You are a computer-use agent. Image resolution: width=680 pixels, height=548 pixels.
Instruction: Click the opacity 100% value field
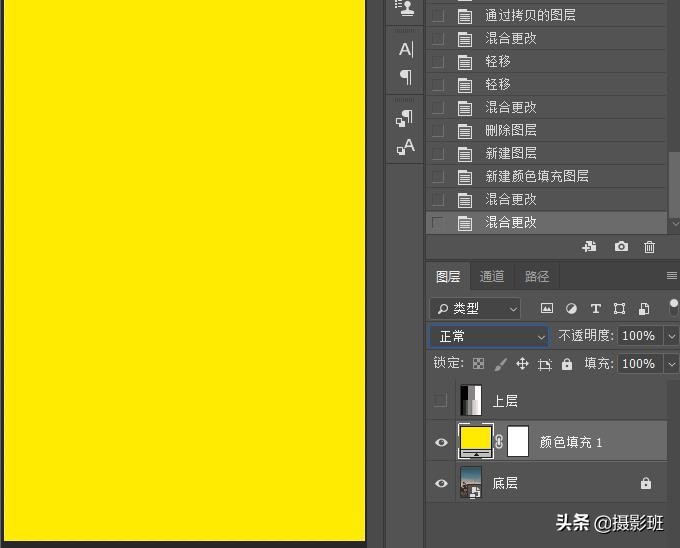(x=639, y=336)
